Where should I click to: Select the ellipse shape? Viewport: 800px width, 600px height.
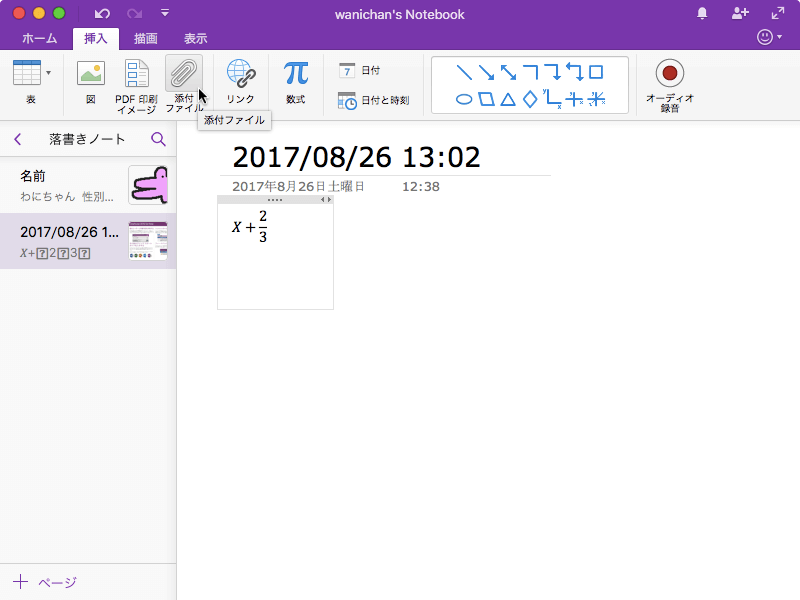click(464, 99)
